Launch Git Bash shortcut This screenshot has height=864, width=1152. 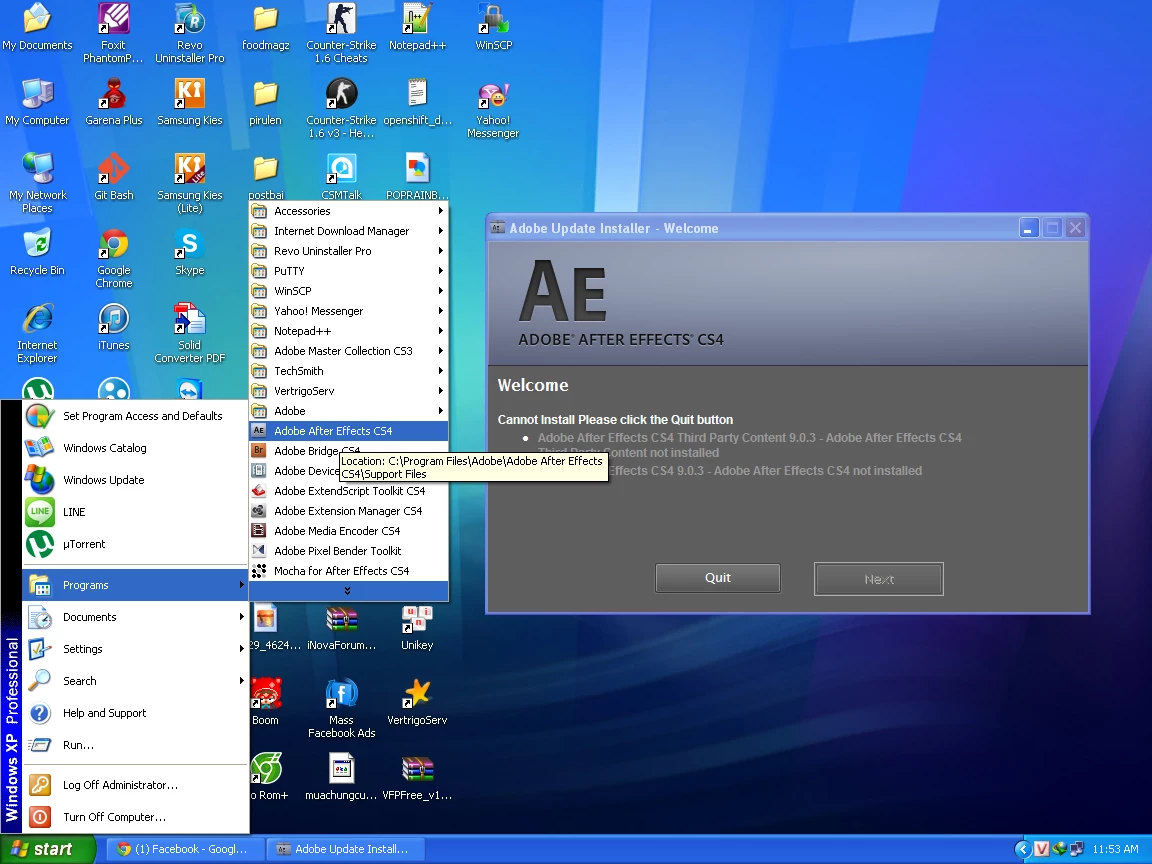click(x=113, y=177)
